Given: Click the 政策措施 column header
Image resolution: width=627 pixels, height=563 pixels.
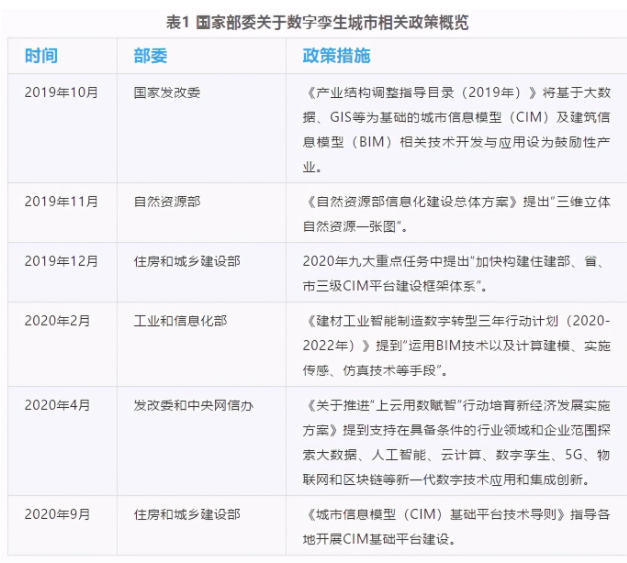Looking at the screenshot, I should pos(336,56).
